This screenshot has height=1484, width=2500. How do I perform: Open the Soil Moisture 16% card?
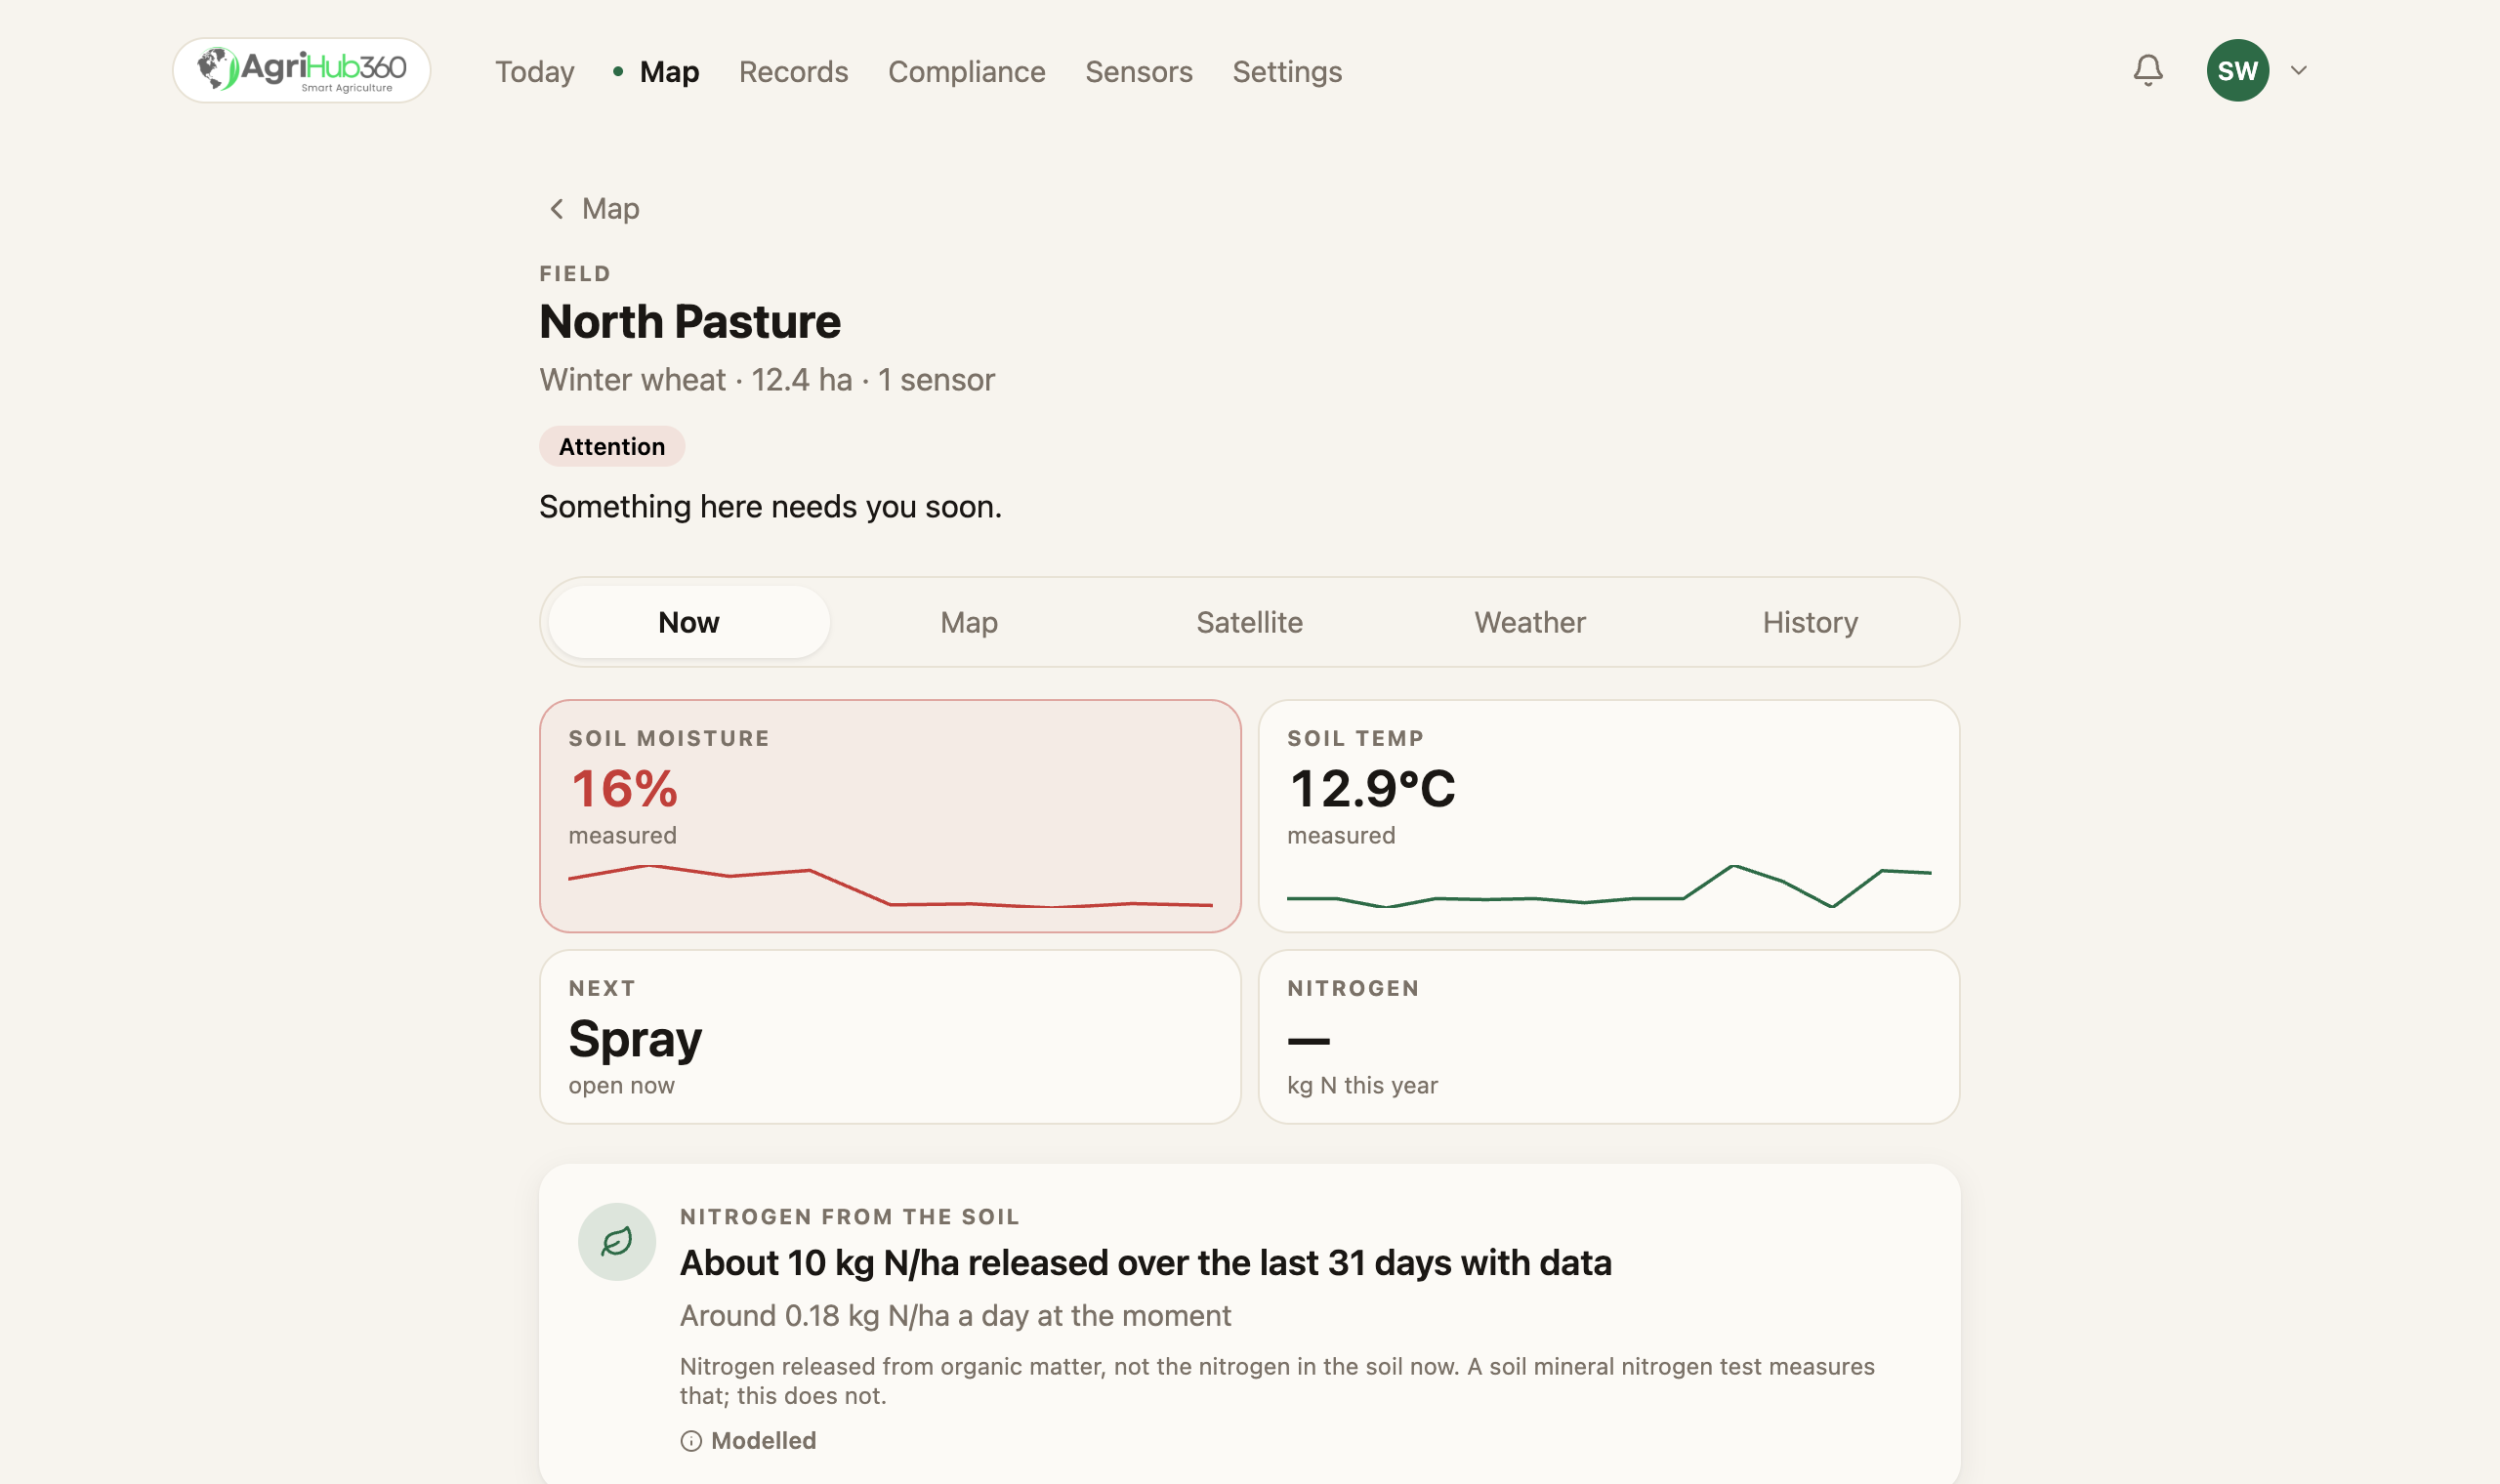(890, 816)
